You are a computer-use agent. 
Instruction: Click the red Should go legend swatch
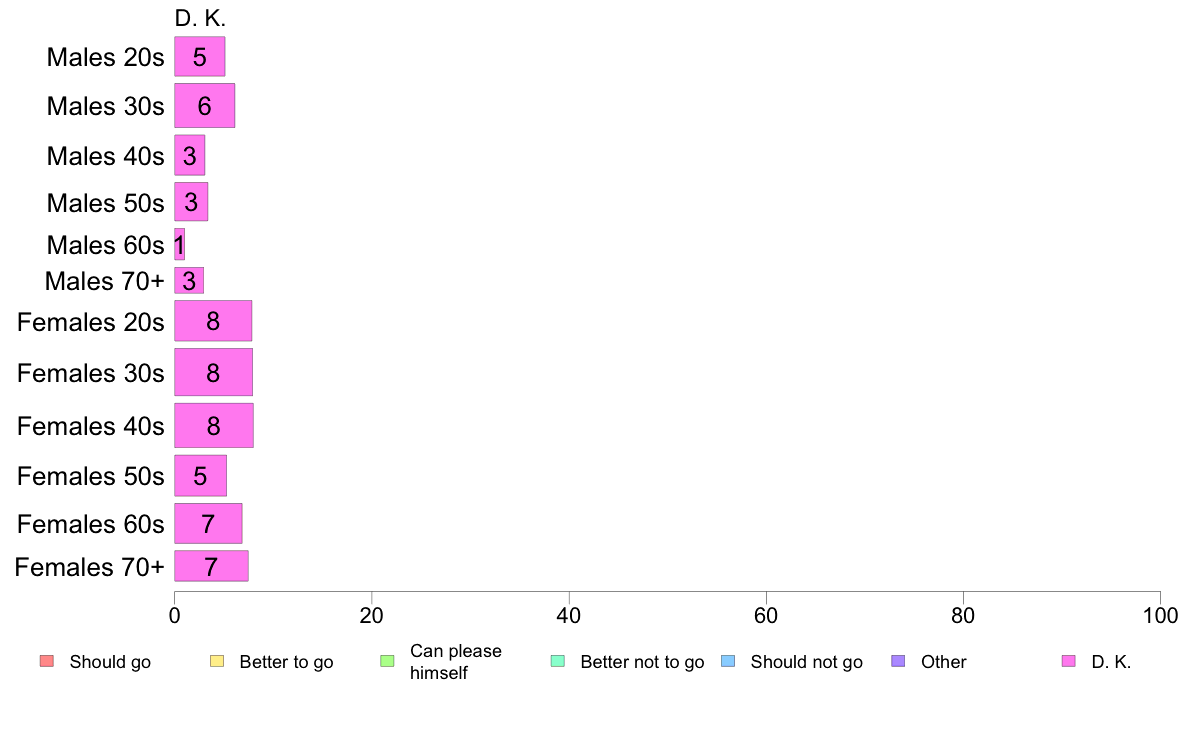[47, 661]
